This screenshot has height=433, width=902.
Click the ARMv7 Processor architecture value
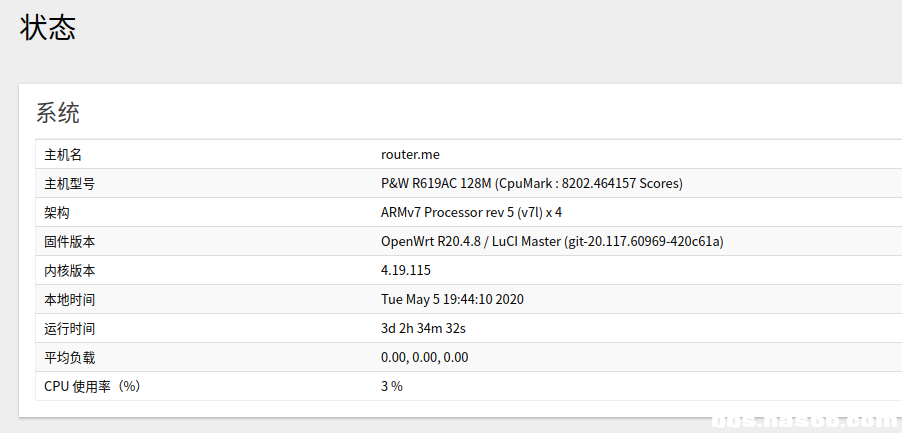pos(471,213)
